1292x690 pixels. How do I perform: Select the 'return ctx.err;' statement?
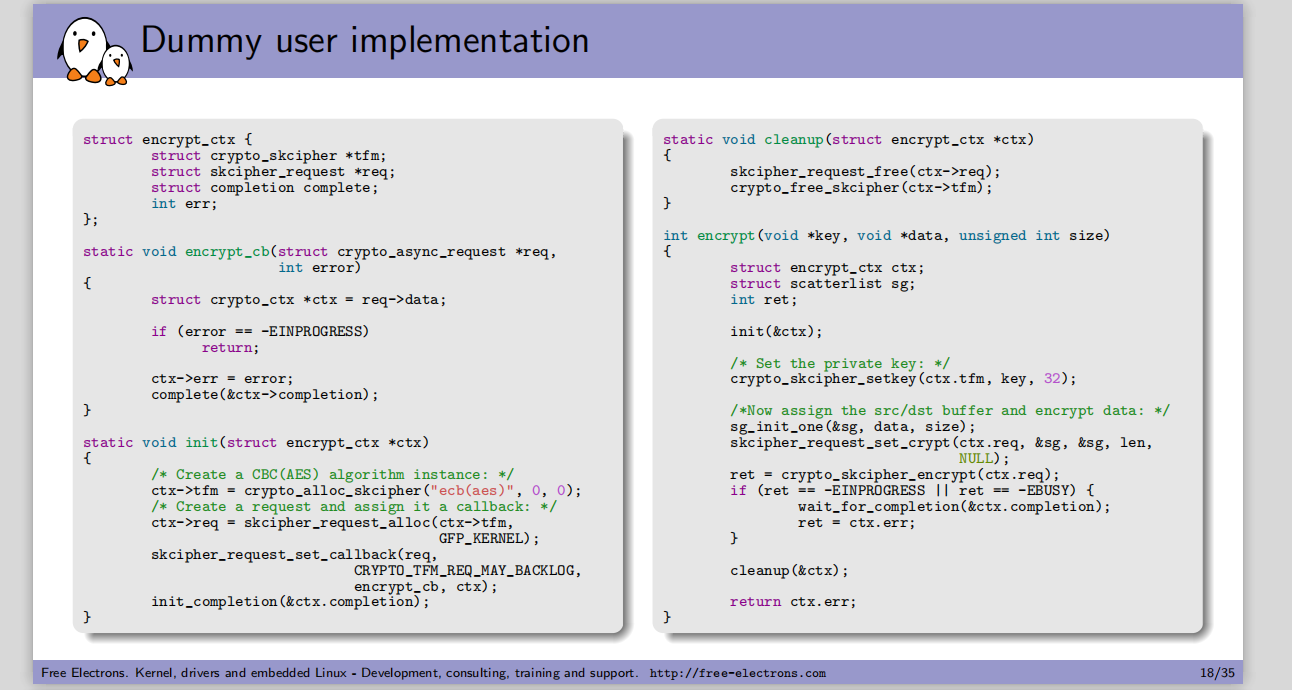tap(793, 602)
